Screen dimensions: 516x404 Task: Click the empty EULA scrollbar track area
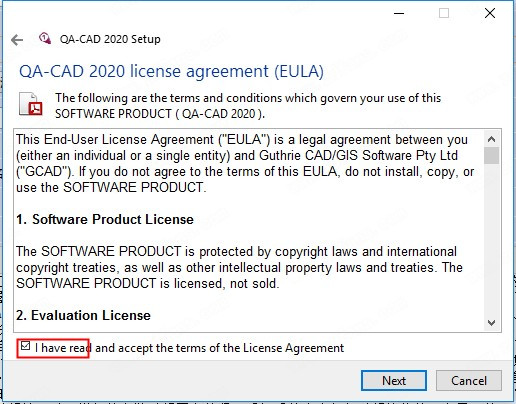click(x=491, y=239)
